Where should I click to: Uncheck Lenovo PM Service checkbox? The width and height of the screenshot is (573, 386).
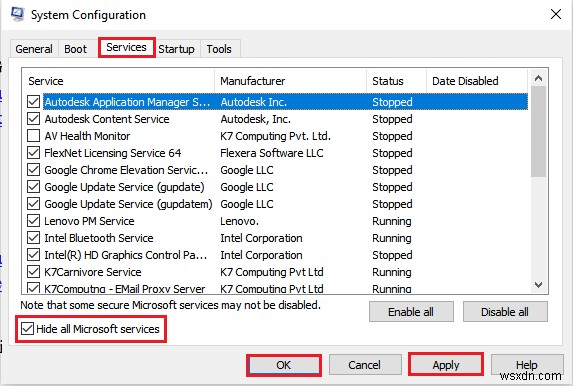(34, 221)
